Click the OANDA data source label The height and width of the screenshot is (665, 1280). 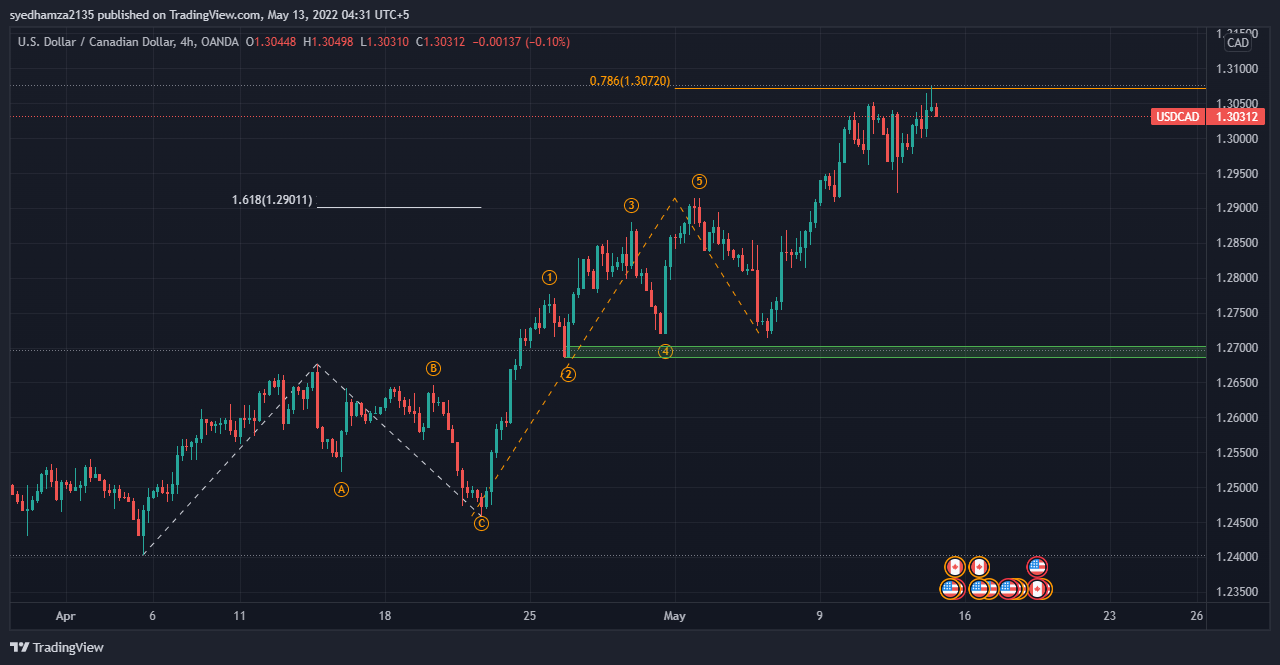219,42
